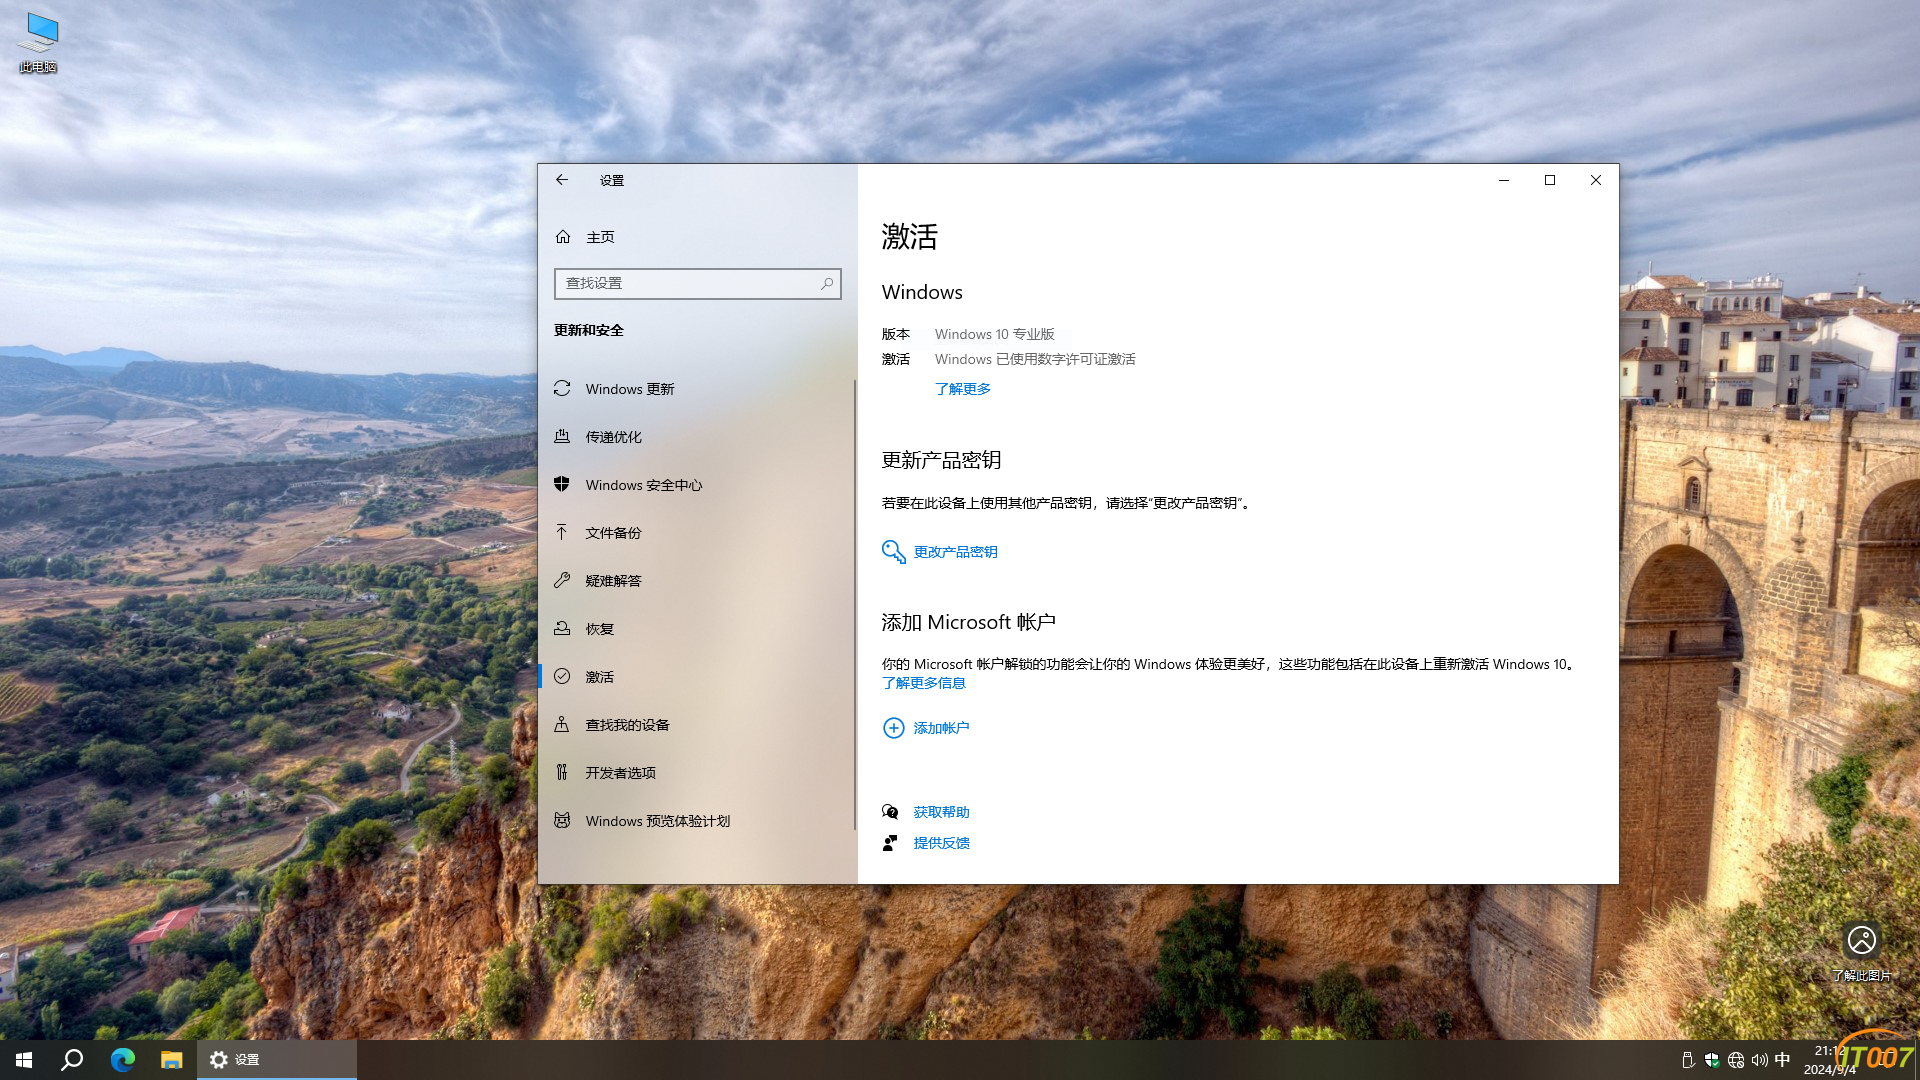Select the 文件备份 upload arrow icon
Image resolution: width=1920 pixels, height=1080 pixels.
[562, 532]
